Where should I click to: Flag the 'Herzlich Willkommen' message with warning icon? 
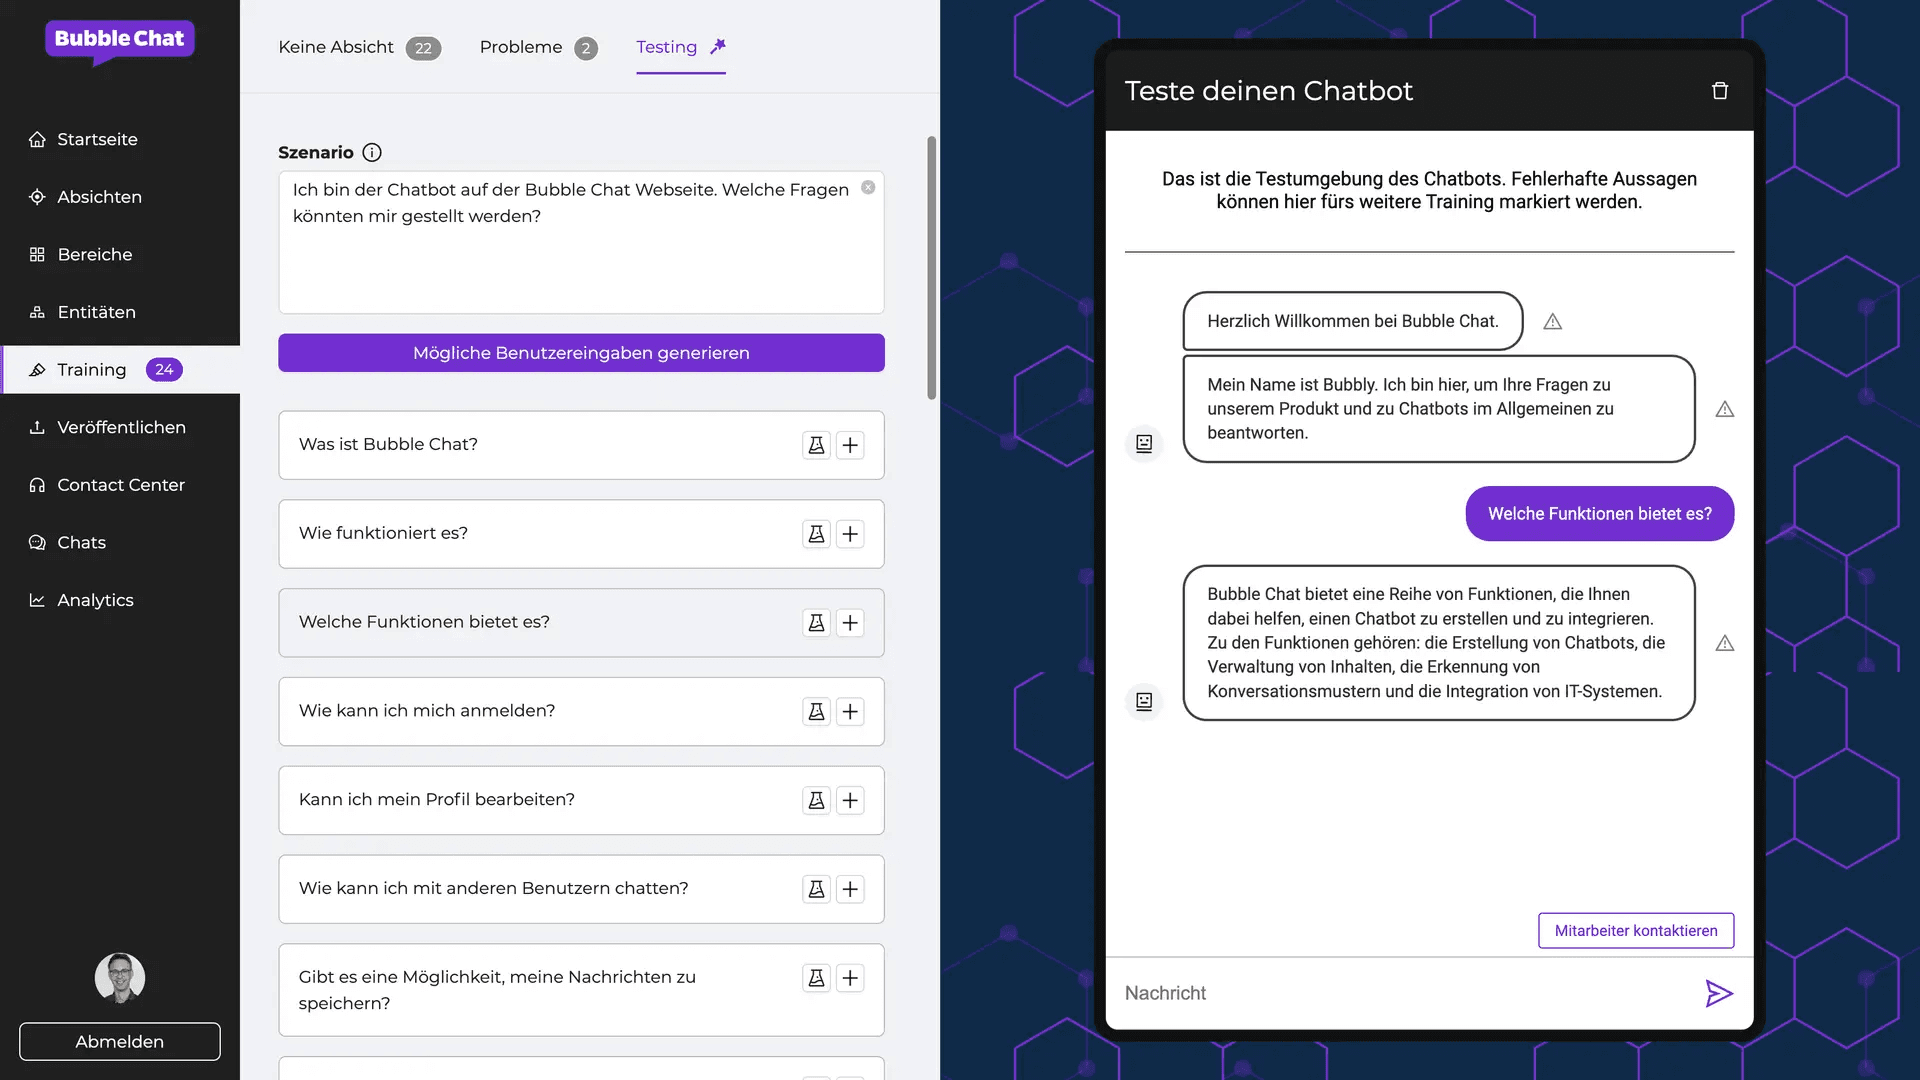tap(1552, 322)
